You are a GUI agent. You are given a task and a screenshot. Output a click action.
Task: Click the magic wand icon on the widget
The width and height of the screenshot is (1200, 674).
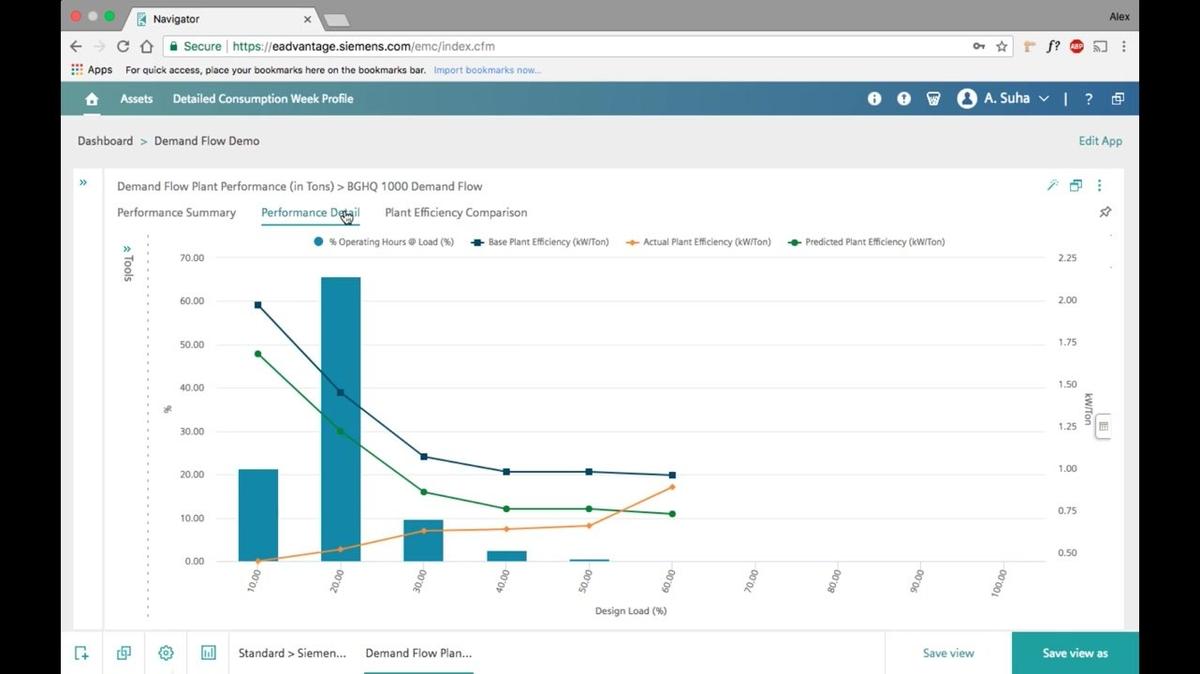(x=1052, y=185)
